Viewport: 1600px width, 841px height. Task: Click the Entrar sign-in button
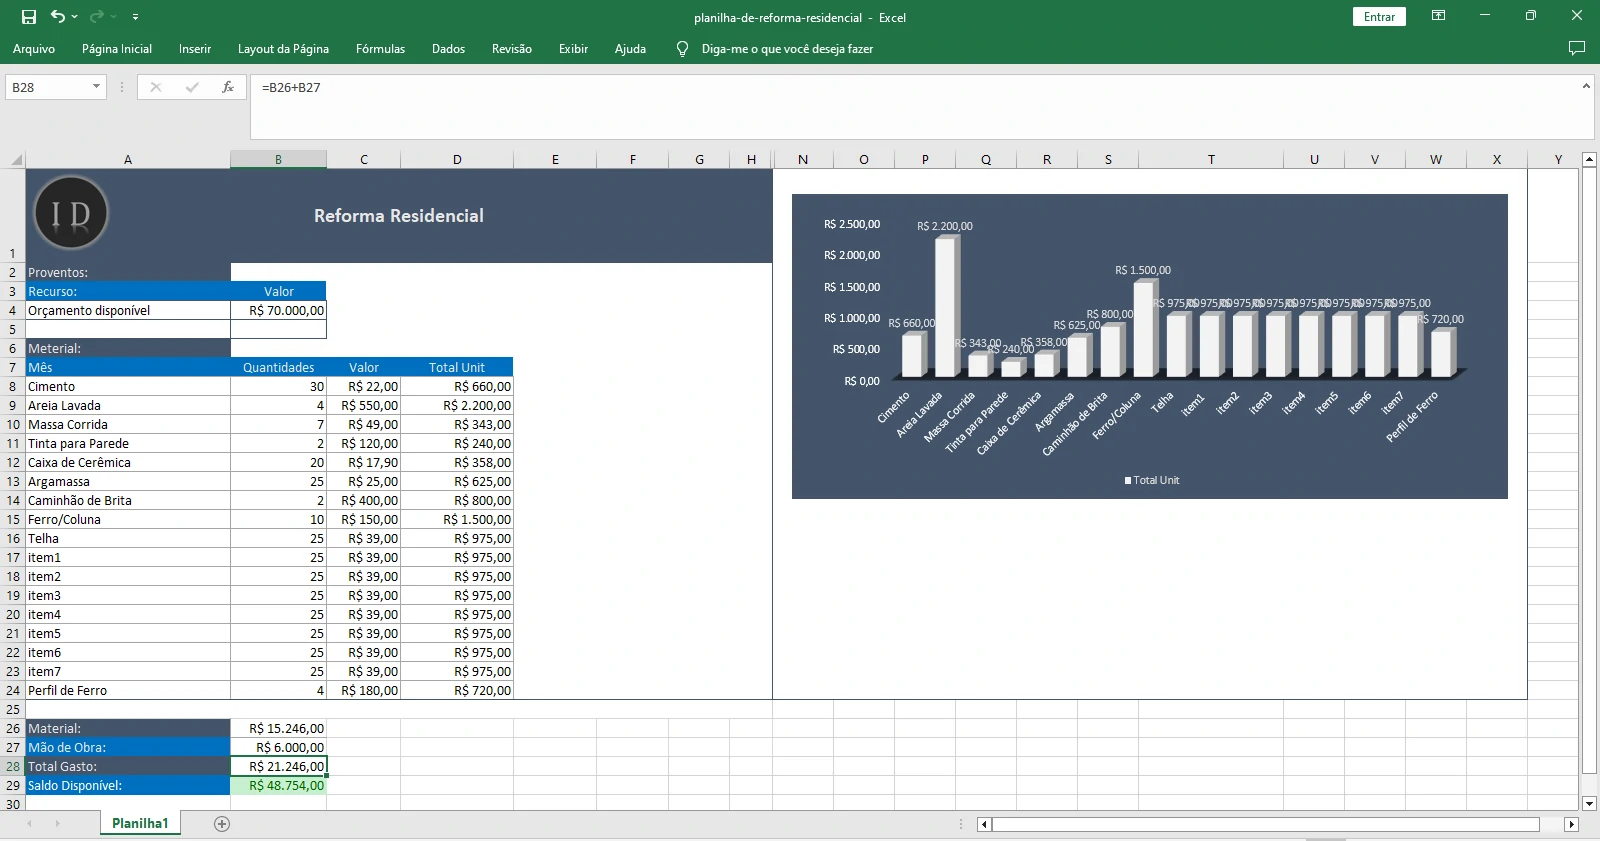1379,17
